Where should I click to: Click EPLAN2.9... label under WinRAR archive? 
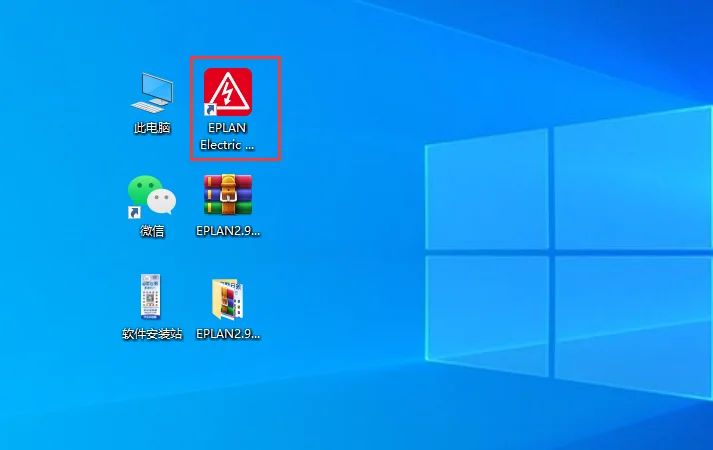pos(228,231)
